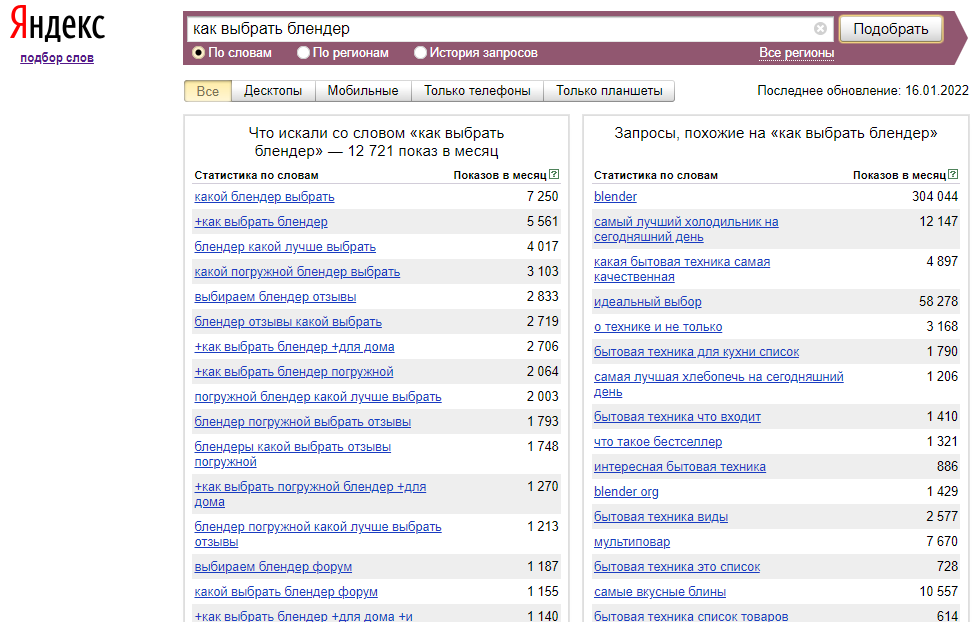980x622 pixels.
Task: Click the Последнее обновление: 16.01.2022 text
Action: pos(862,91)
